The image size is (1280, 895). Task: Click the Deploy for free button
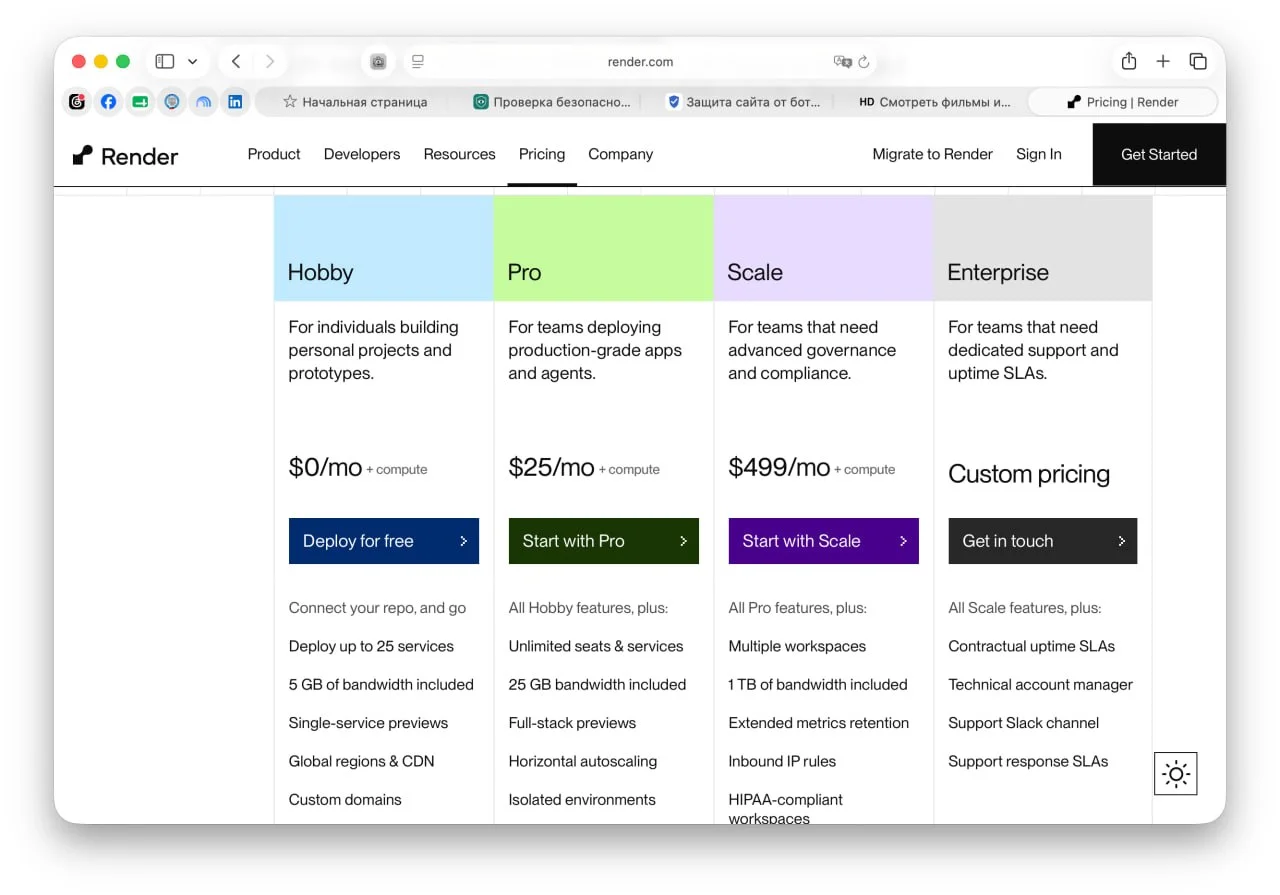click(384, 541)
